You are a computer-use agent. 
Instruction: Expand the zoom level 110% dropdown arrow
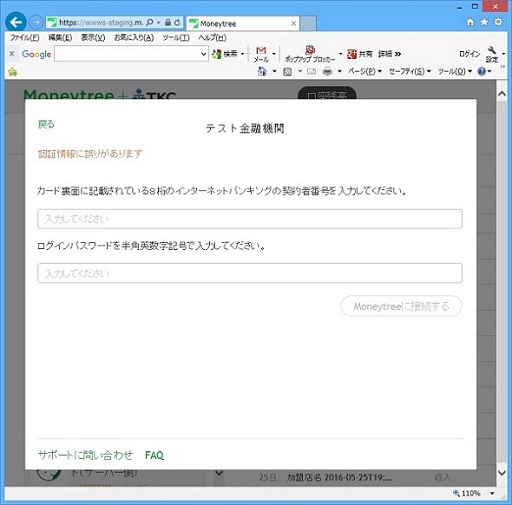492,493
